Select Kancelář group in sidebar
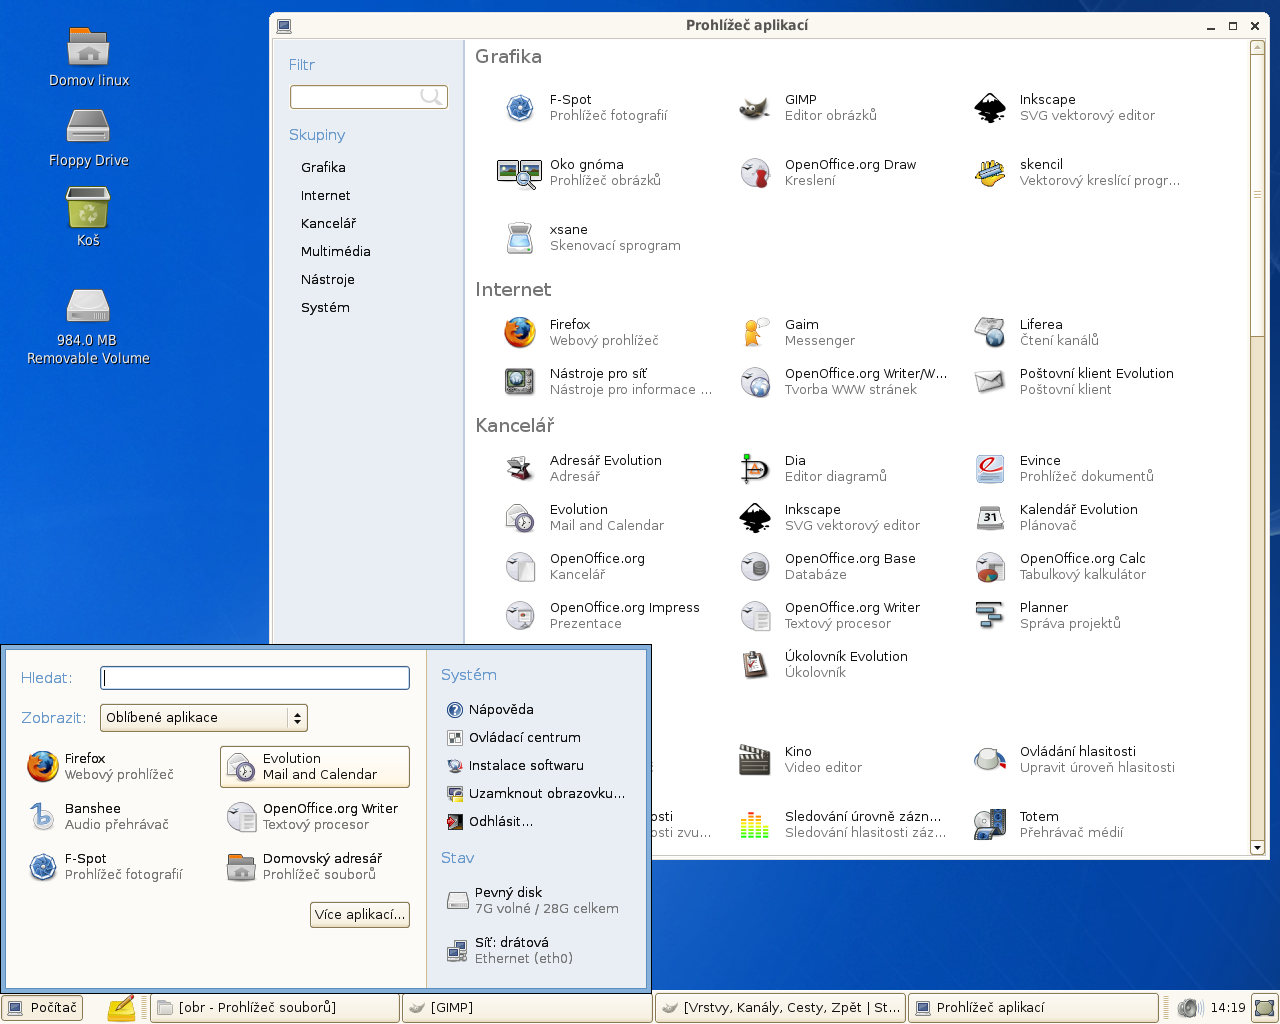The height and width of the screenshot is (1024, 1280). click(328, 223)
